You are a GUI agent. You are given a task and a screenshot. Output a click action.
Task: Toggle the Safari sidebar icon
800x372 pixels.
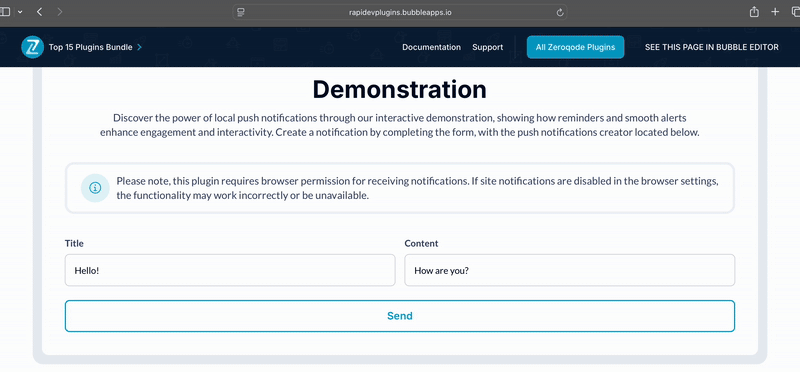(x=5, y=12)
